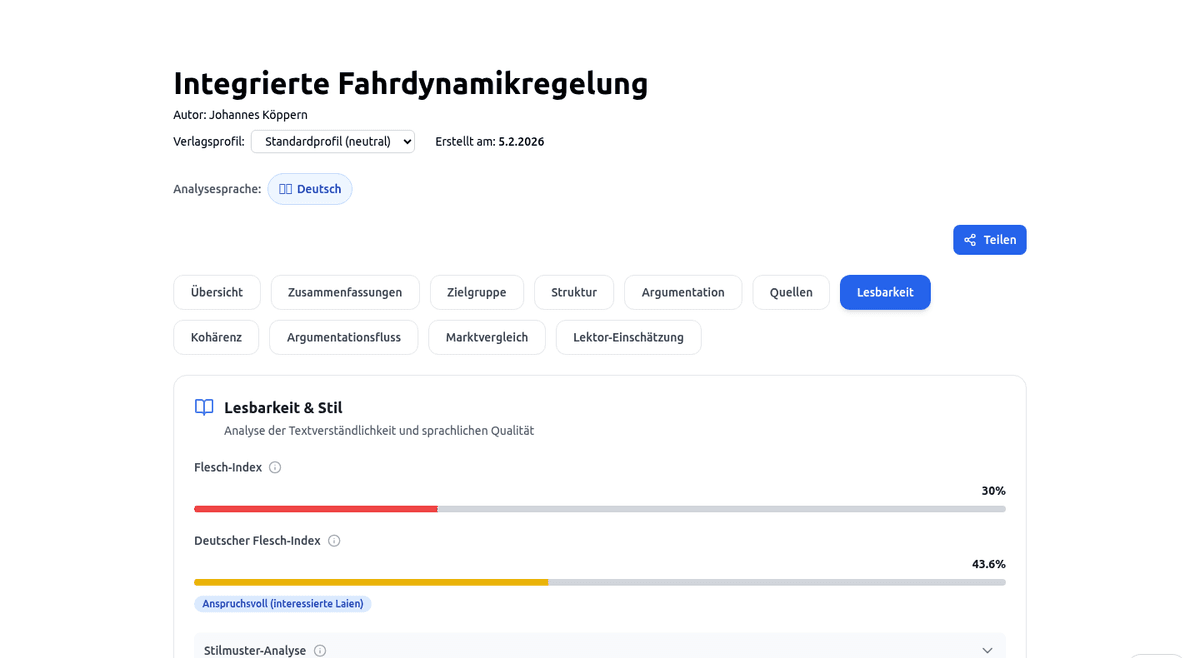Open the Verlagsprofil dropdown

(332, 141)
